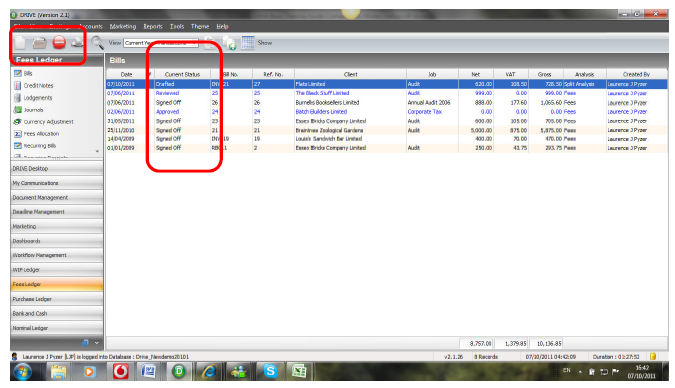The height and width of the screenshot is (388, 675).
Task: Click the Dashboards navigation button
Action: coord(57,241)
